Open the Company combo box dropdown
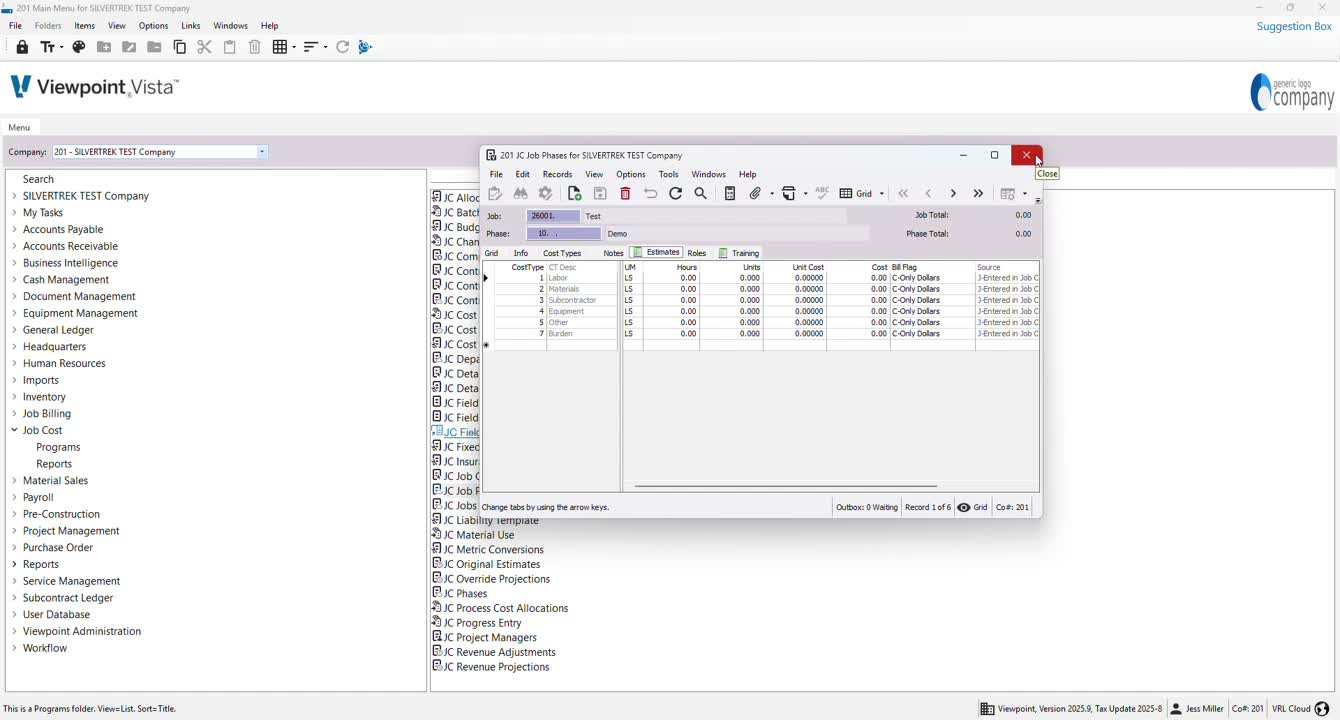 coord(262,152)
